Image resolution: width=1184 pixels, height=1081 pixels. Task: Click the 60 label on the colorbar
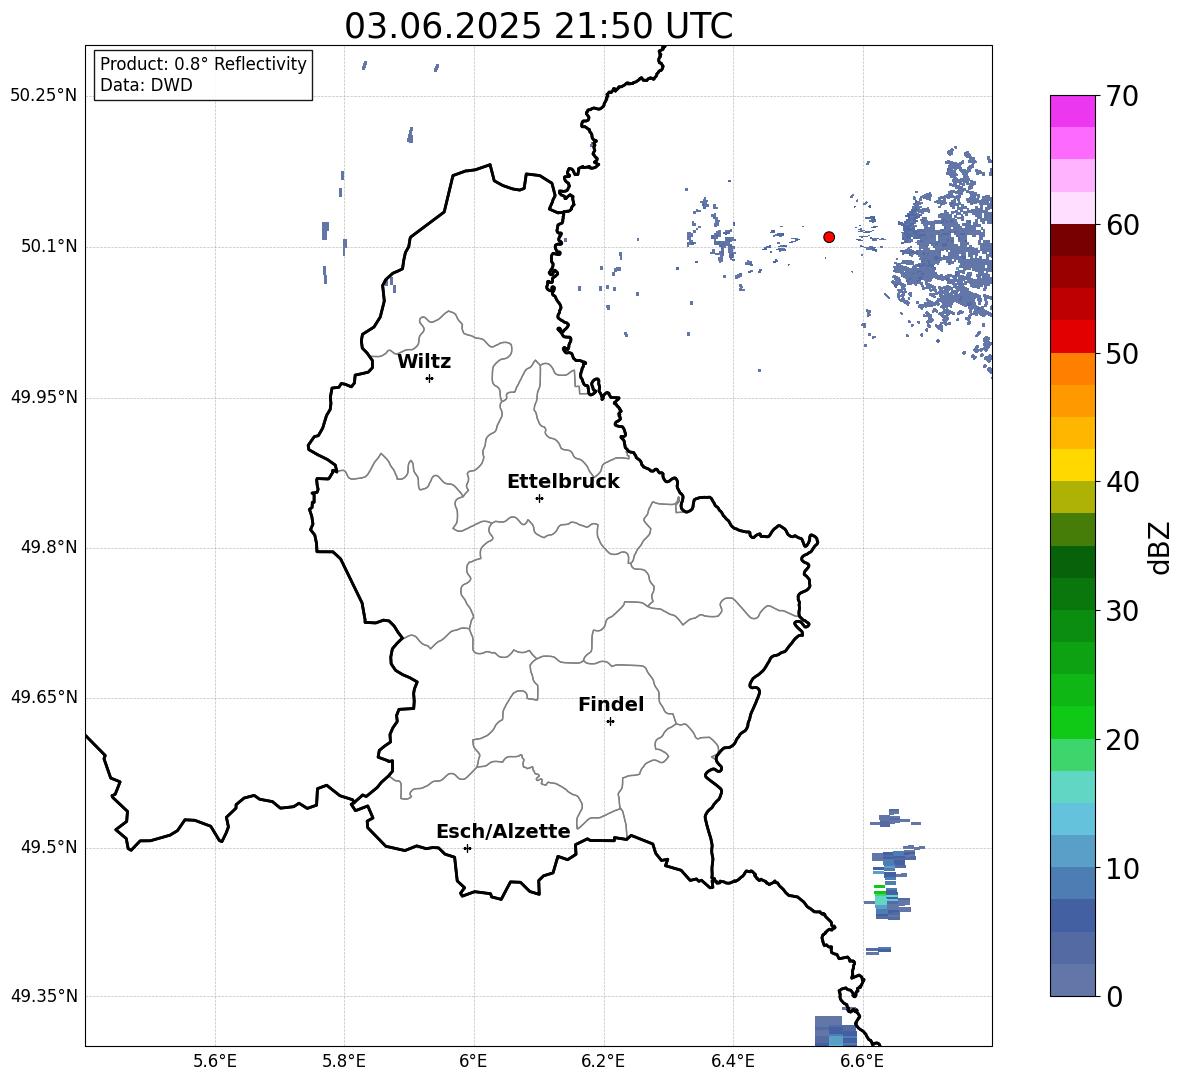coord(1122,225)
